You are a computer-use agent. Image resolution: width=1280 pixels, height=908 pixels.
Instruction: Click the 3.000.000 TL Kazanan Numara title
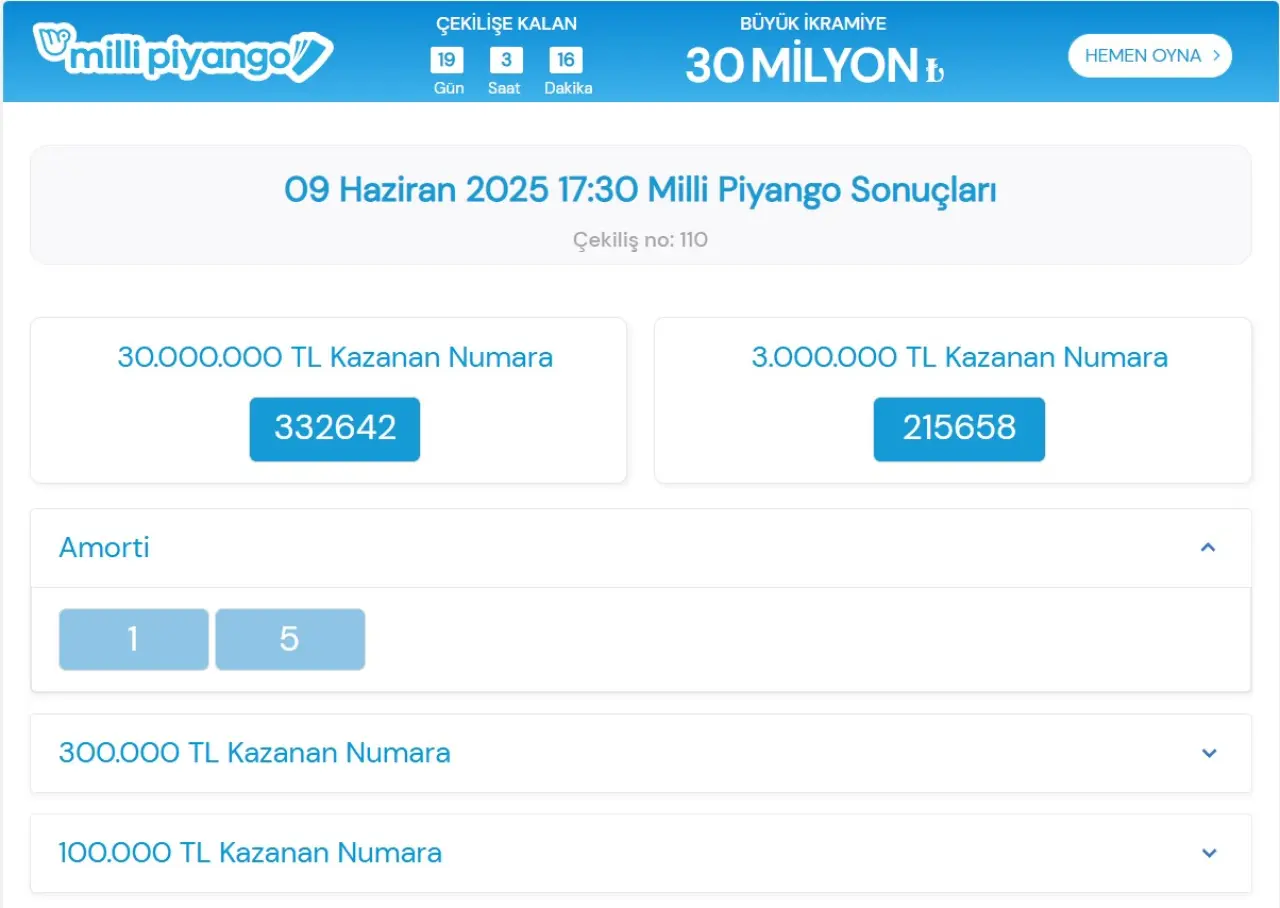tap(959, 357)
